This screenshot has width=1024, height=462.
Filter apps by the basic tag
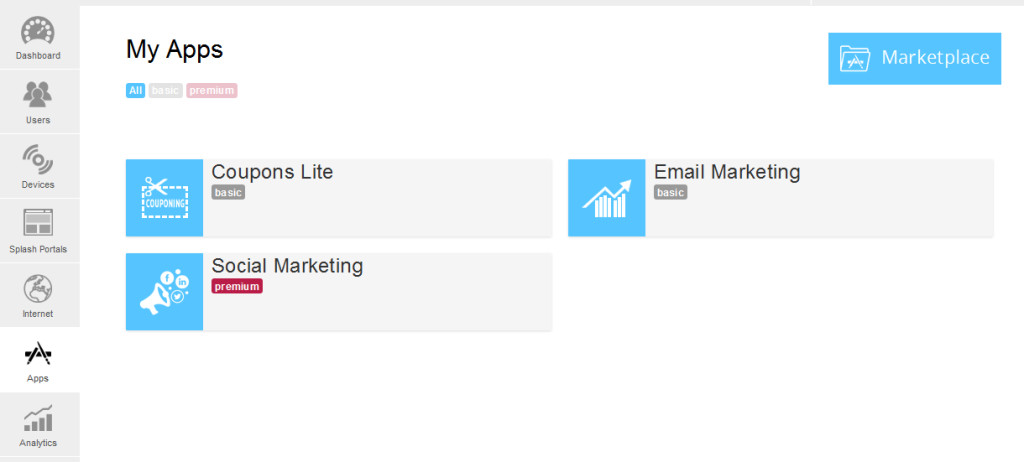165,90
